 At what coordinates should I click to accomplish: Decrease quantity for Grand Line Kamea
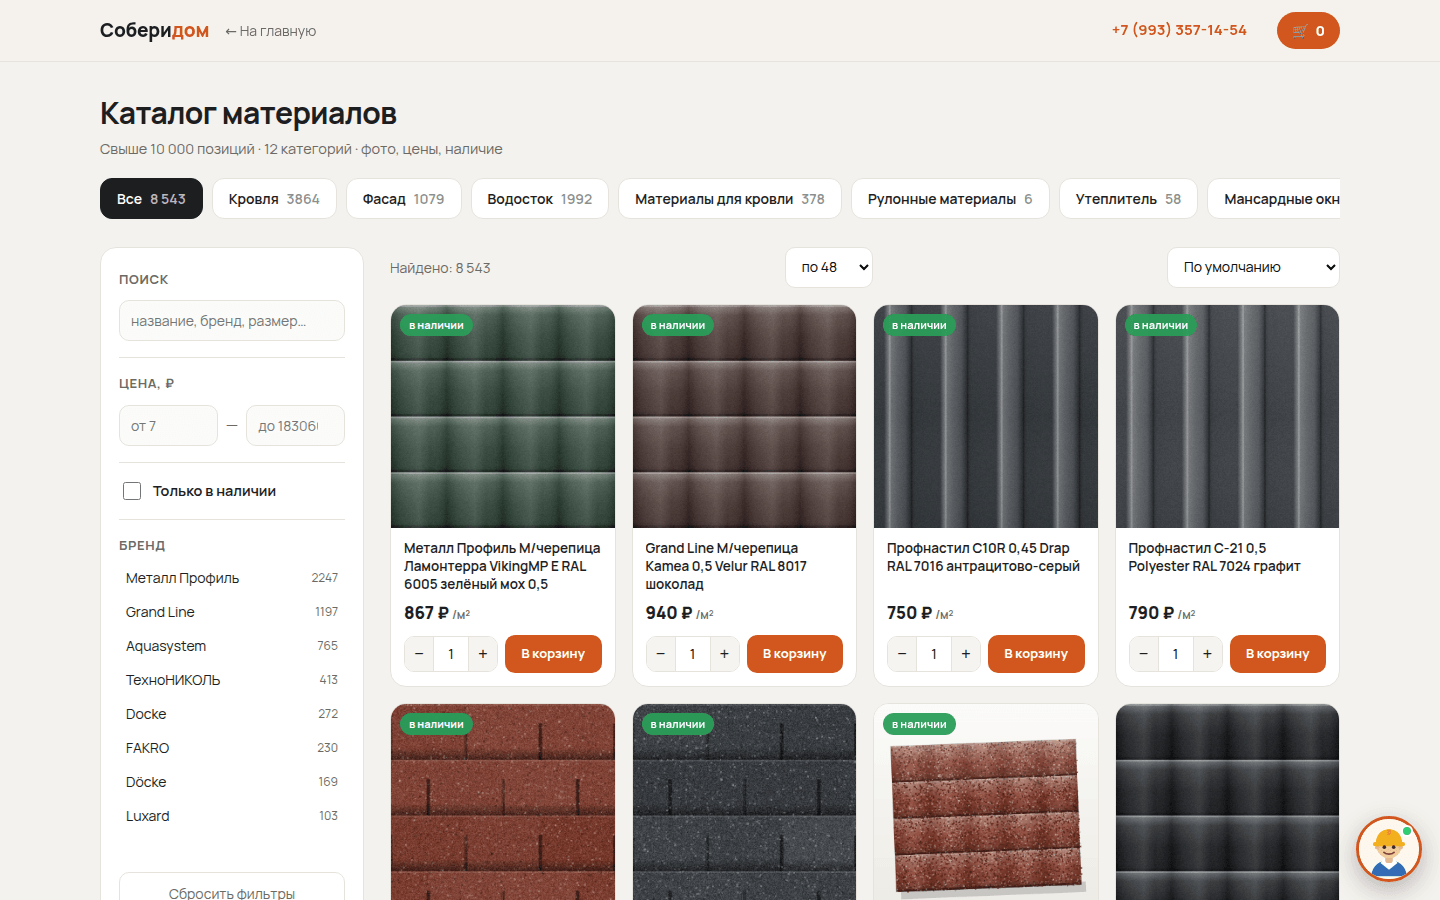(x=661, y=654)
